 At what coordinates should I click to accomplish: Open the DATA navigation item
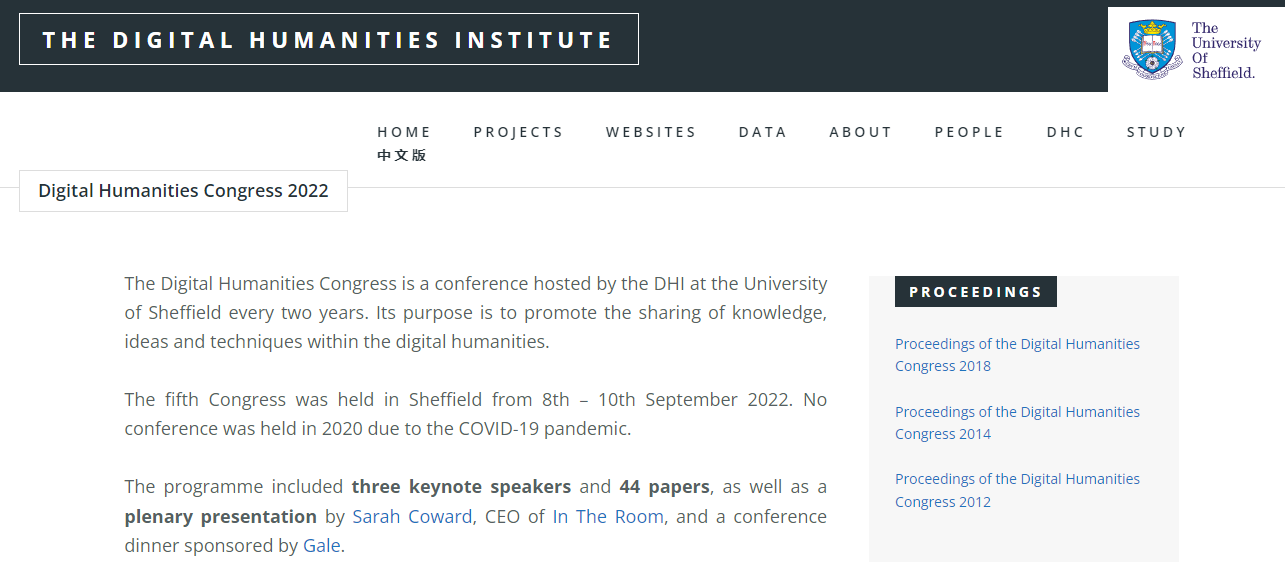[x=763, y=132]
